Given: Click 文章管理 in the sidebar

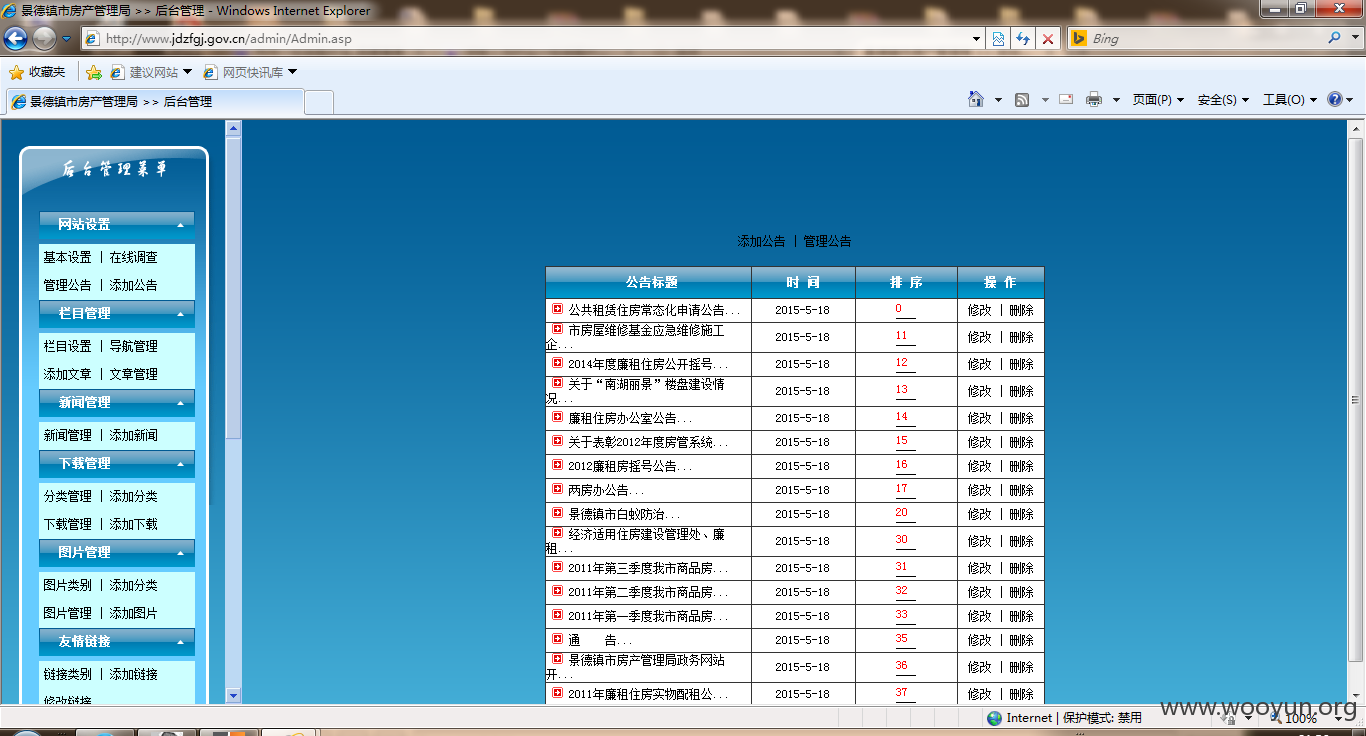Looking at the screenshot, I should click(x=134, y=374).
